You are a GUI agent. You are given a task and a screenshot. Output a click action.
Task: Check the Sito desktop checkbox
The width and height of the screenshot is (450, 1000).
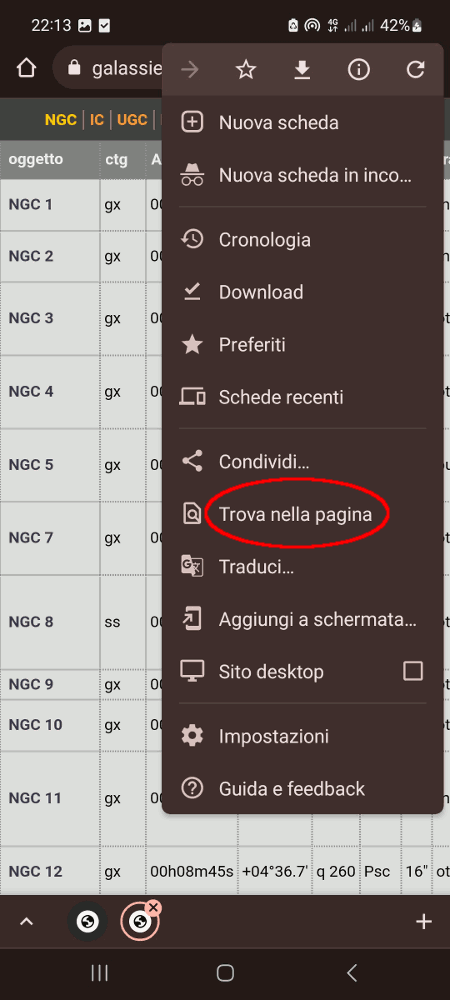point(413,671)
